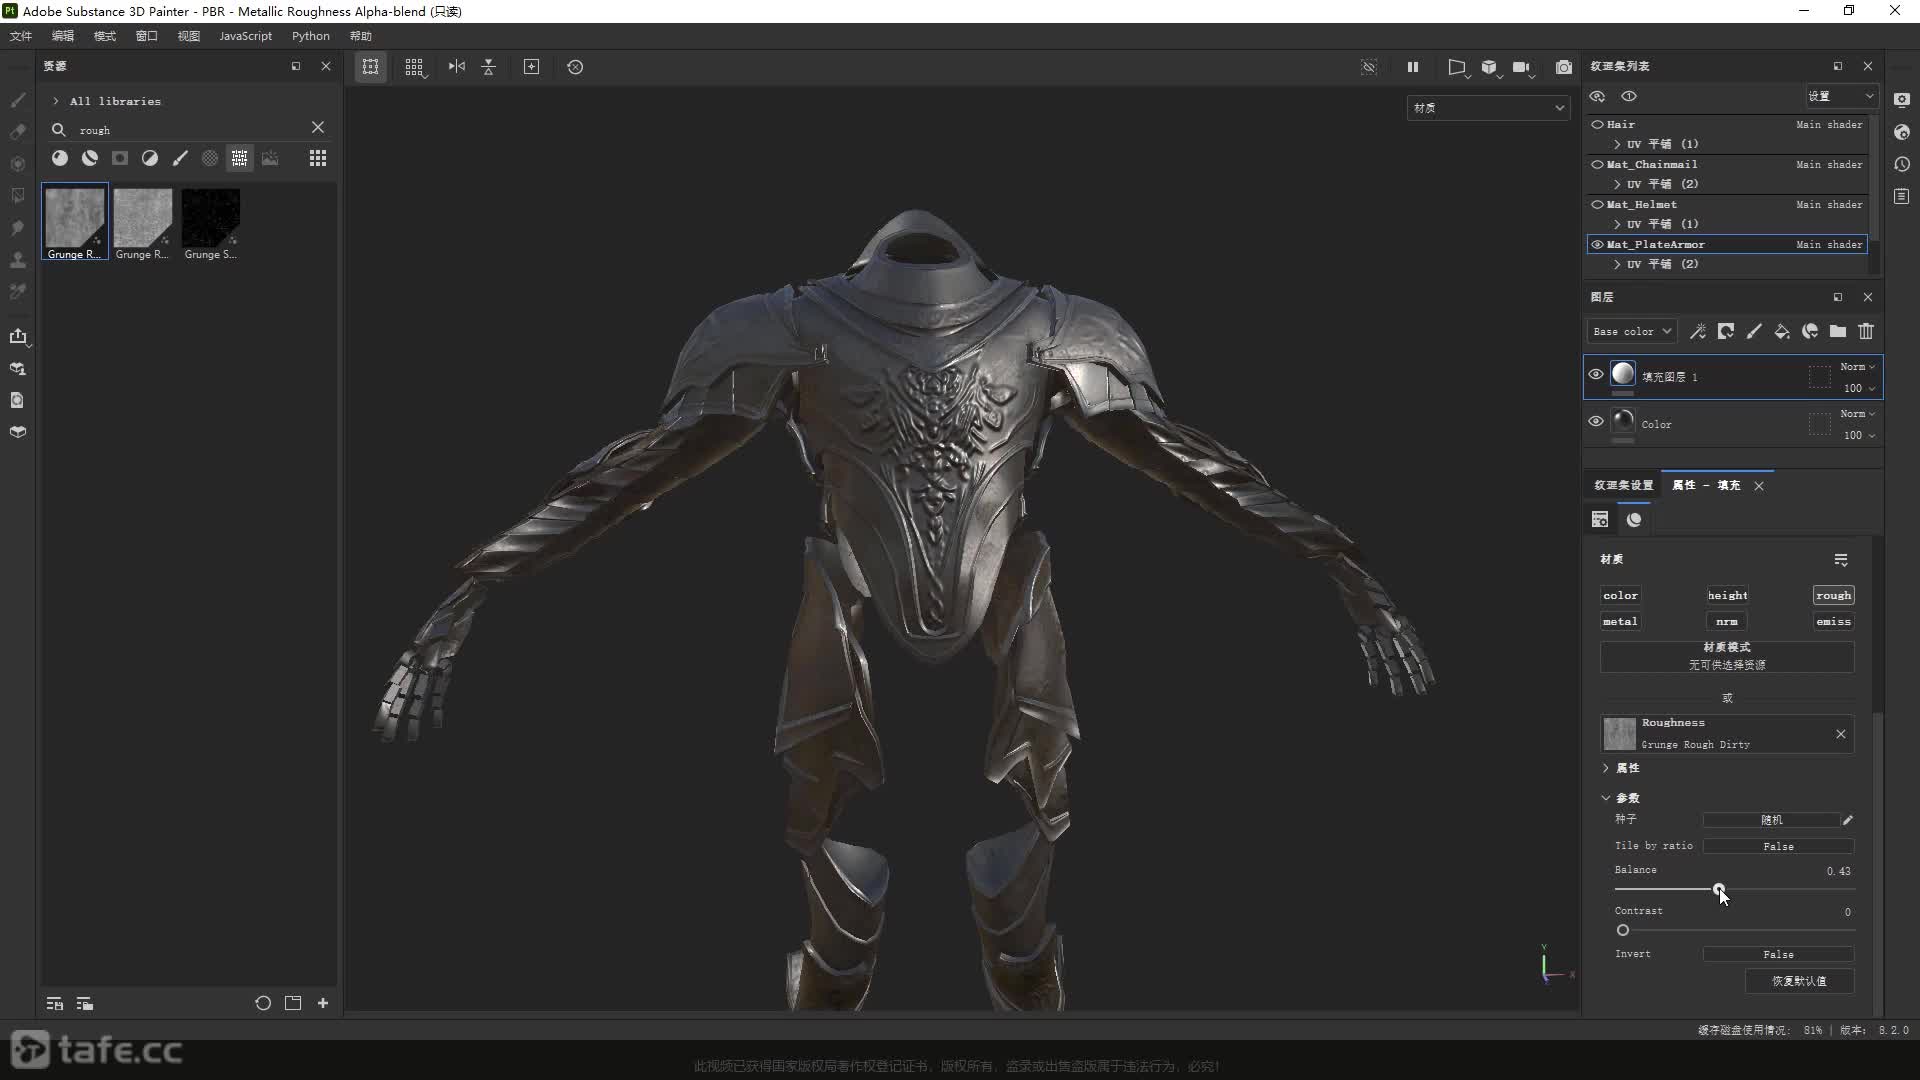Open the Base color channel dropdown
This screenshot has width=1920, height=1080.
tap(1632, 331)
